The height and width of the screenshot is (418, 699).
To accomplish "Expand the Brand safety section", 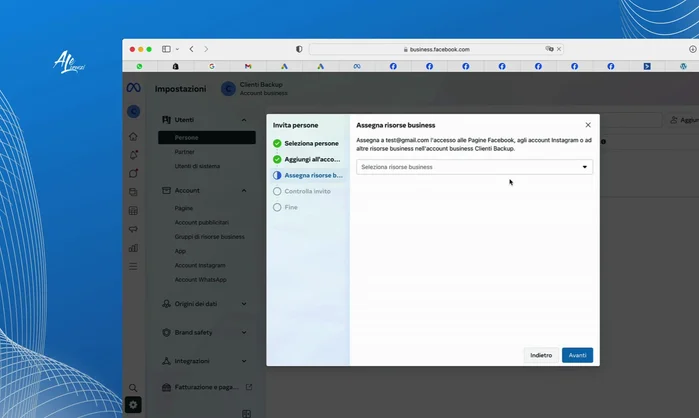I will point(244,332).
